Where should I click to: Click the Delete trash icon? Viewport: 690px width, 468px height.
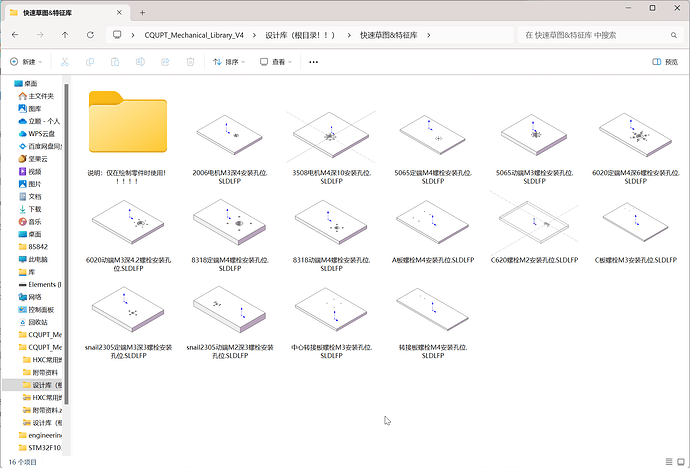point(190,62)
